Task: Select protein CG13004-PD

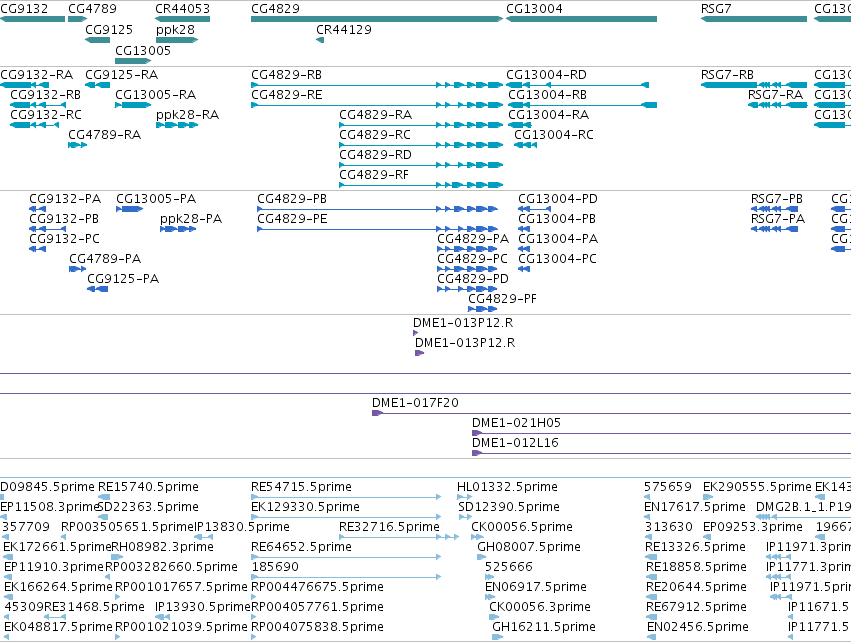Action: [558, 199]
